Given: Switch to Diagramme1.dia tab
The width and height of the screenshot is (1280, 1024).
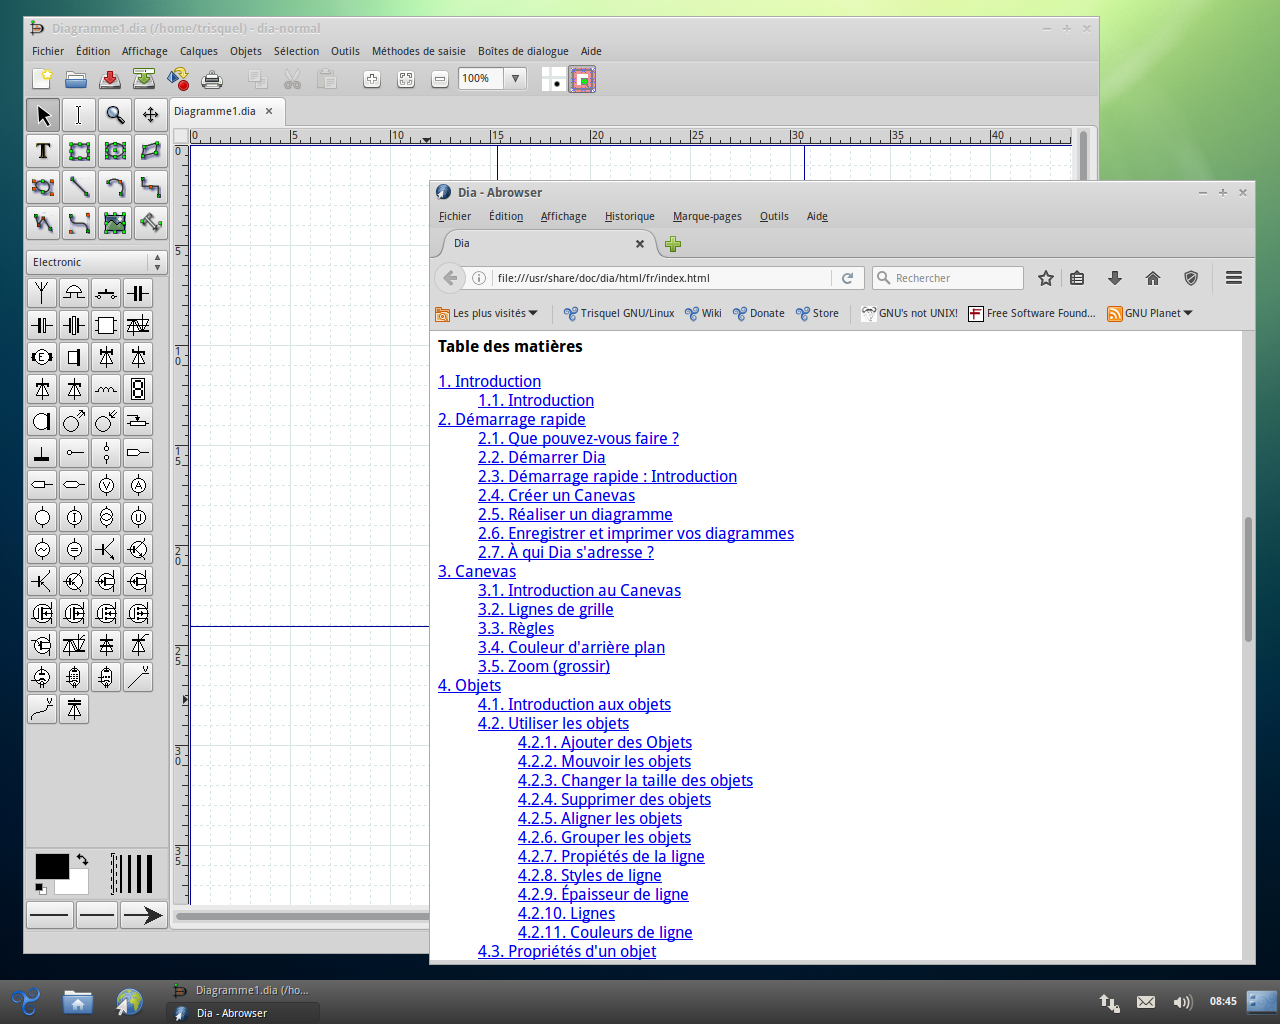Looking at the screenshot, I should click(215, 111).
